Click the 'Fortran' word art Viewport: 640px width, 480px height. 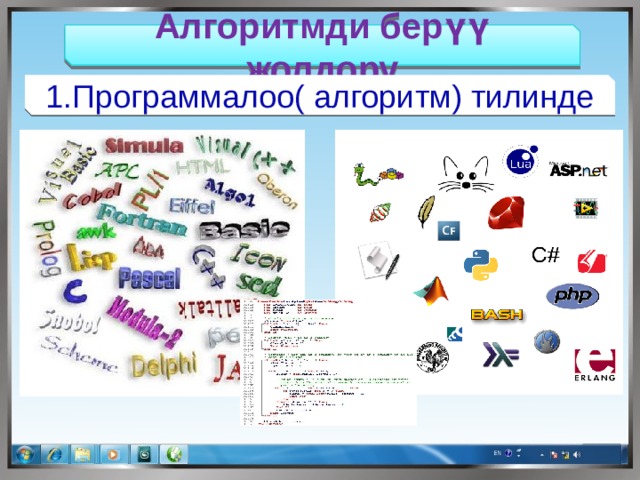click(142, 220)
